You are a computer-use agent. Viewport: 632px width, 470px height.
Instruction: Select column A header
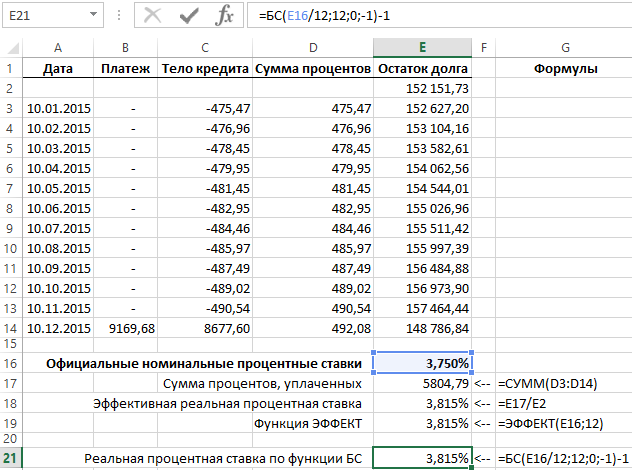(58, 48)
